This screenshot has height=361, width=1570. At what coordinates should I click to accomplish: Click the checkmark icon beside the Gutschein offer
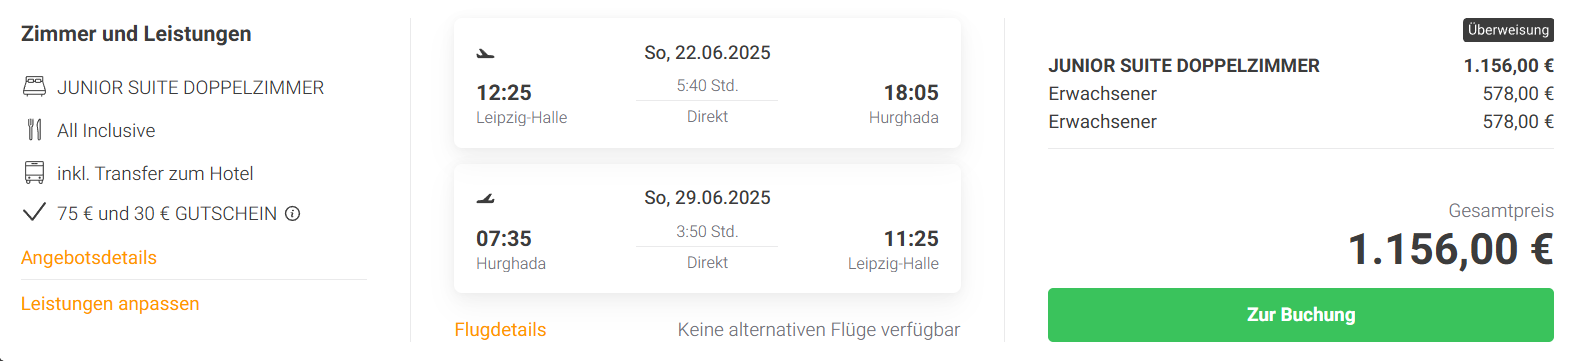coord(34,212)
